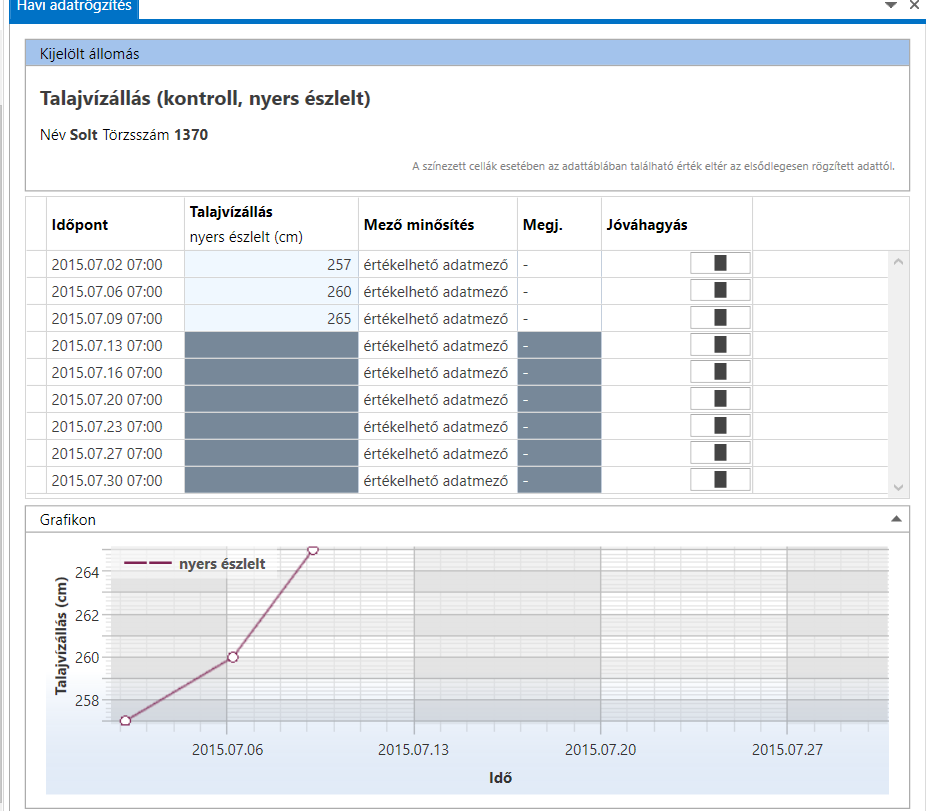
Task: Toggle approval for 2015.07.09 07:00 row
Action: tap(720, 318)
